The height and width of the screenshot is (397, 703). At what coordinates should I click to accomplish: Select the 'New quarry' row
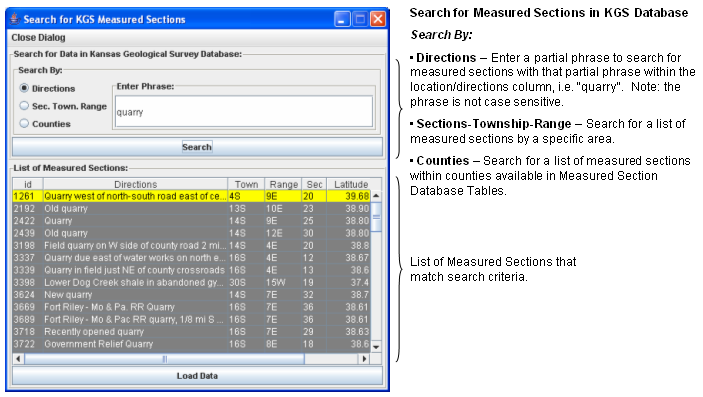click(191, 295)
